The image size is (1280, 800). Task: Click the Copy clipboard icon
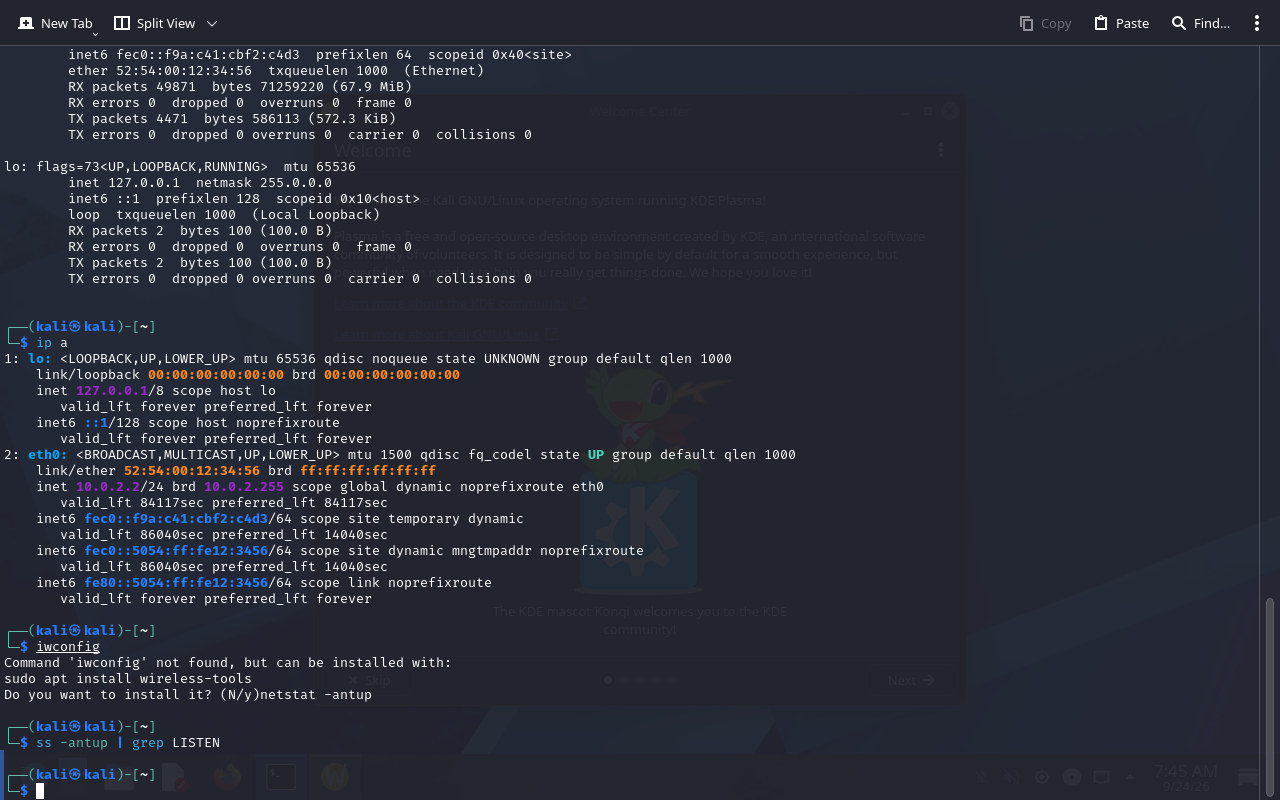1026,23
